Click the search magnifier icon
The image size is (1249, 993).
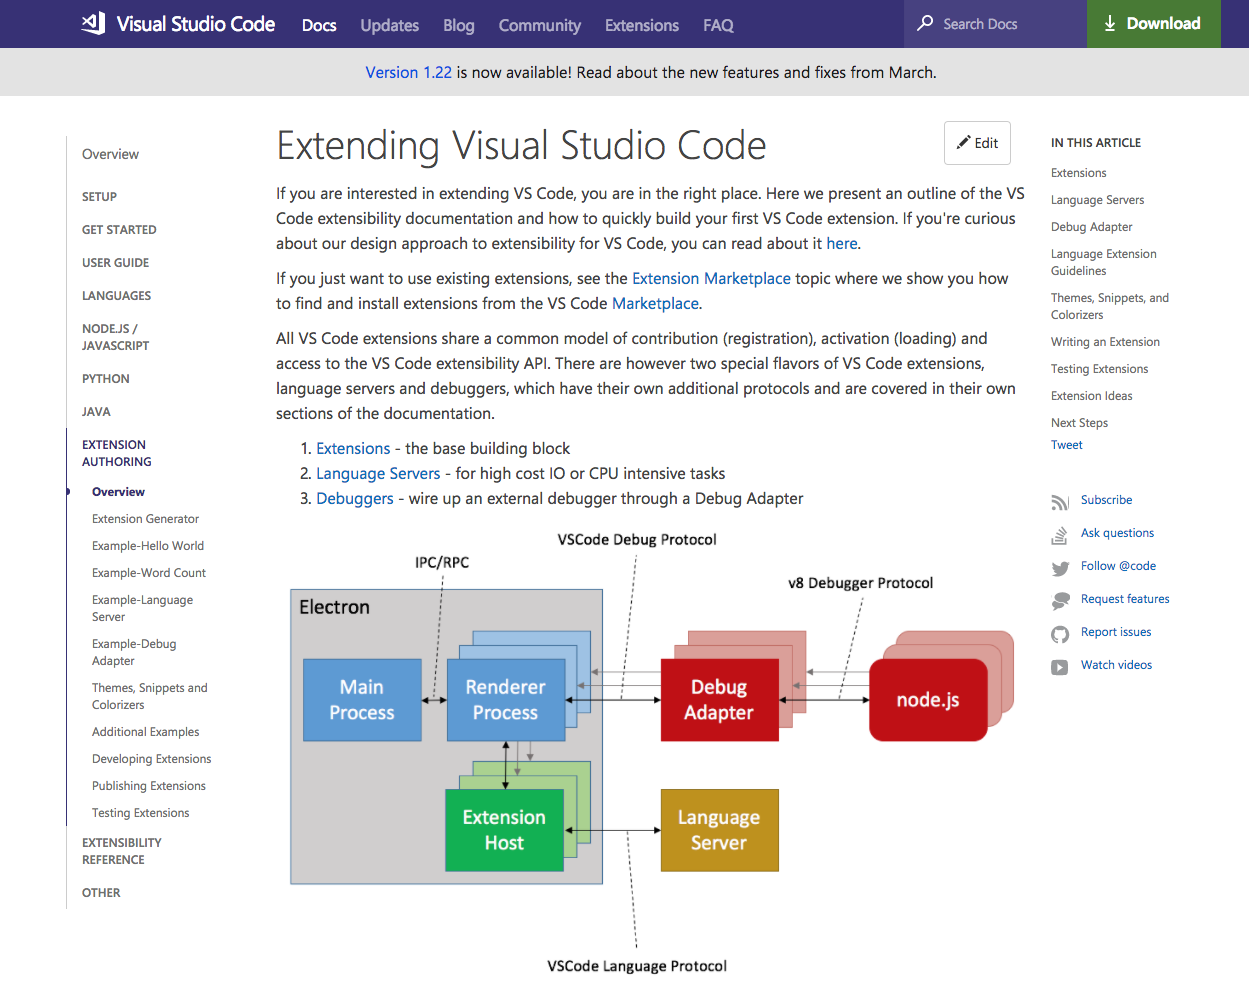(925, 23)
